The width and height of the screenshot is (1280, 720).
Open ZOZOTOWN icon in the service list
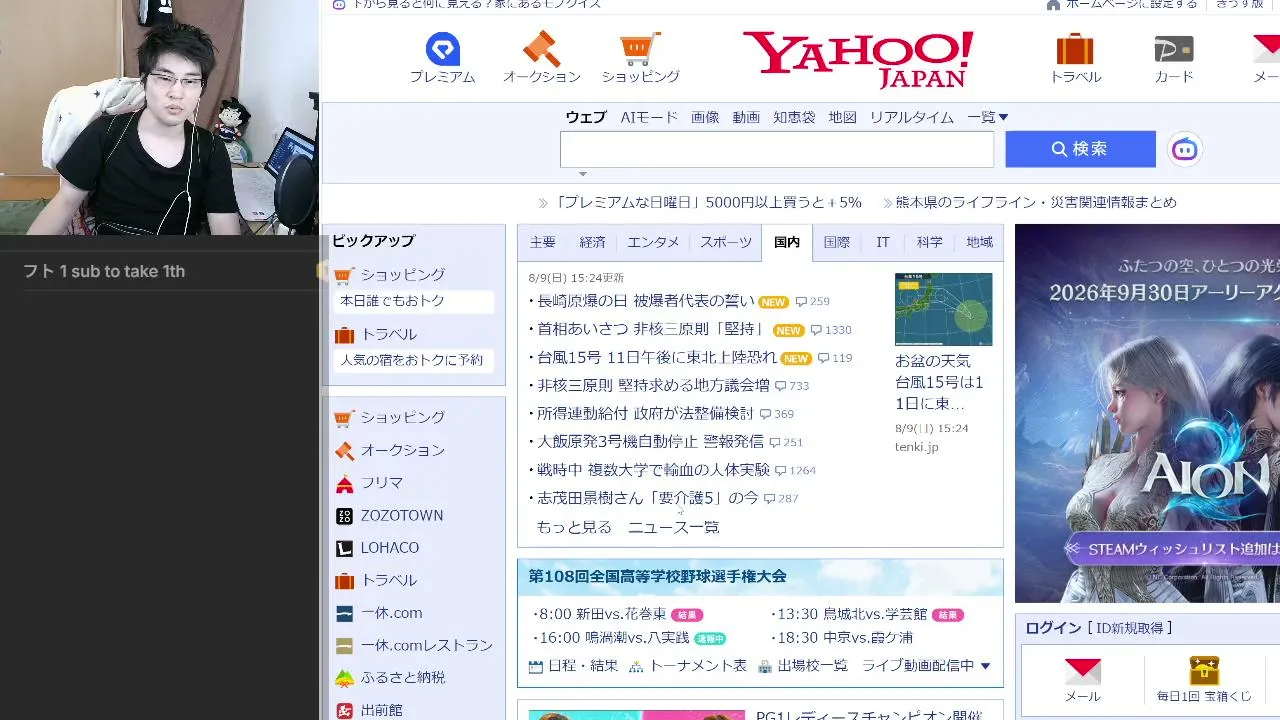[345, 516]
